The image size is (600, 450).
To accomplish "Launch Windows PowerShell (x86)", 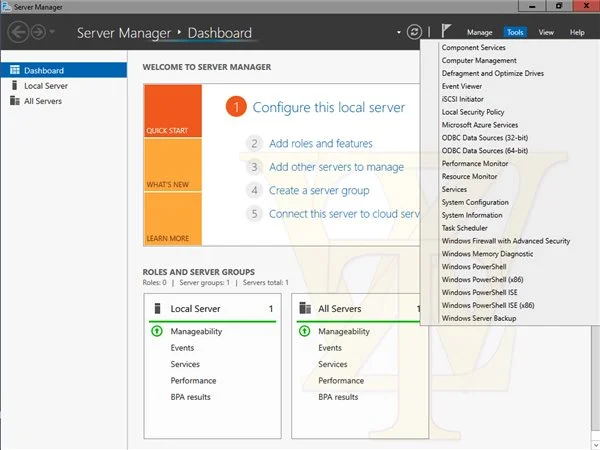I will click(x=482, y=280).
